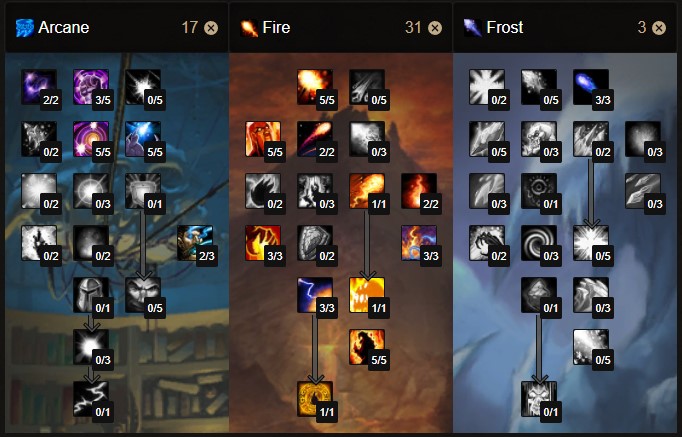Select the blue comet Frost talent 3/3
Screen dimensions: 682x437
coord(591,87)
